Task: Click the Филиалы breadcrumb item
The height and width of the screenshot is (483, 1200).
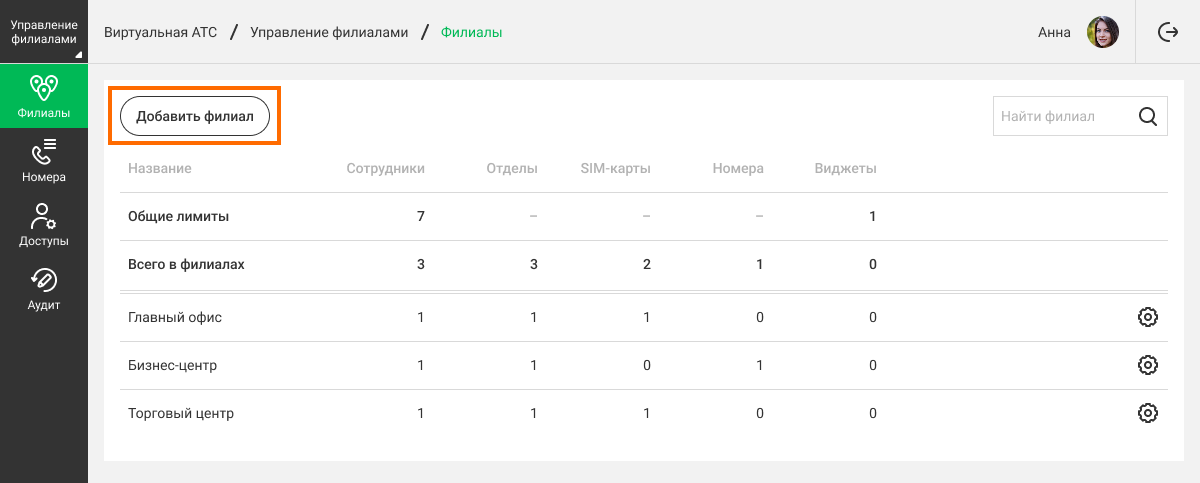Action: [471, 32]
